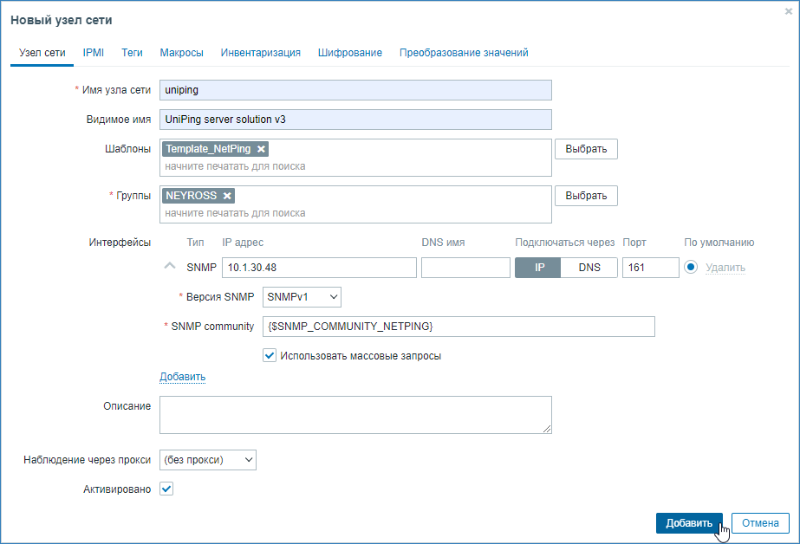Click Выбрать button for Группы
This screenshot has height=544, width=800.
click(x=586, y=195)
